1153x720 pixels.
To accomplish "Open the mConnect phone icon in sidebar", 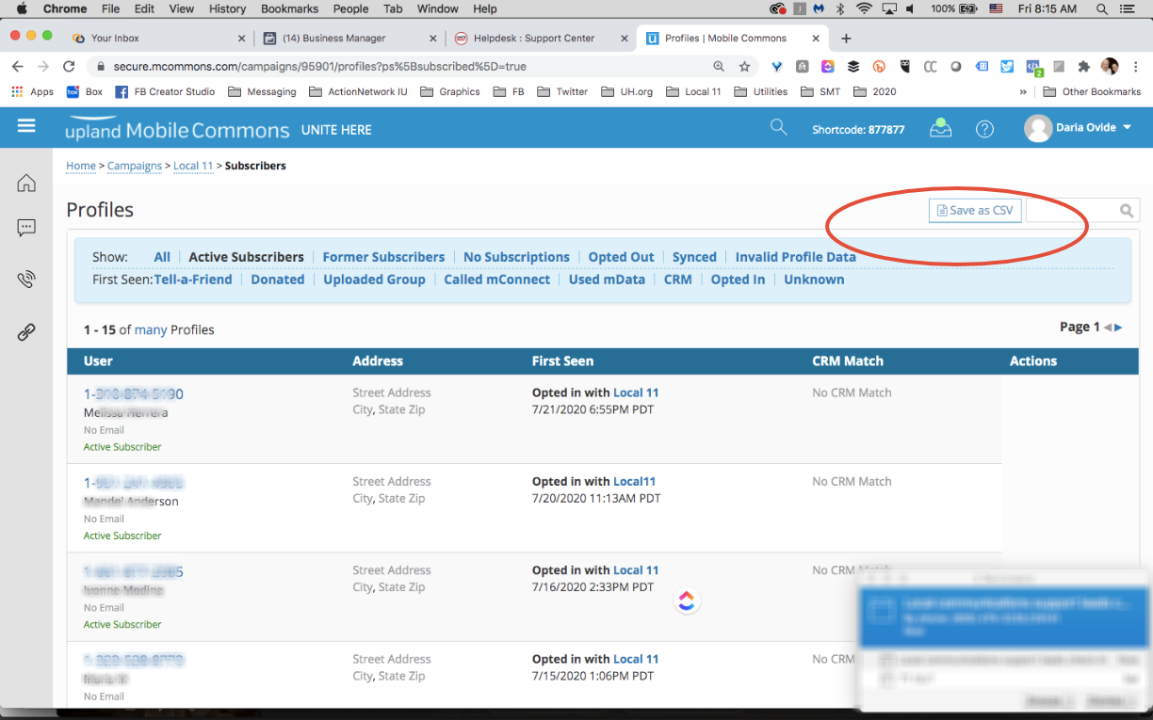I will coord(26,279).
